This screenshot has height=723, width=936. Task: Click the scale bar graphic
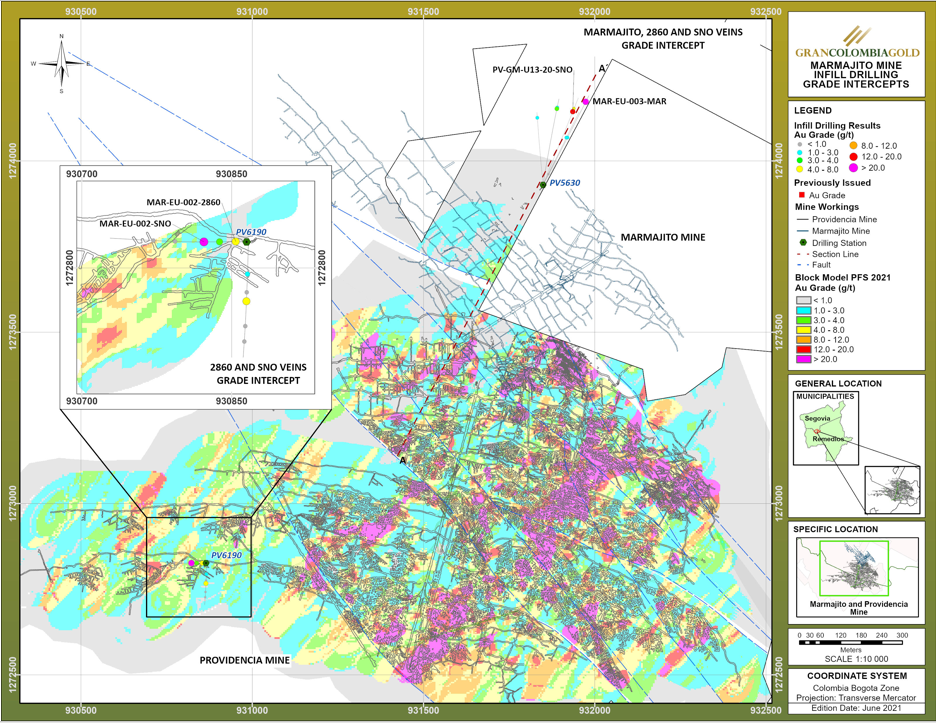(x=853, y=643)
